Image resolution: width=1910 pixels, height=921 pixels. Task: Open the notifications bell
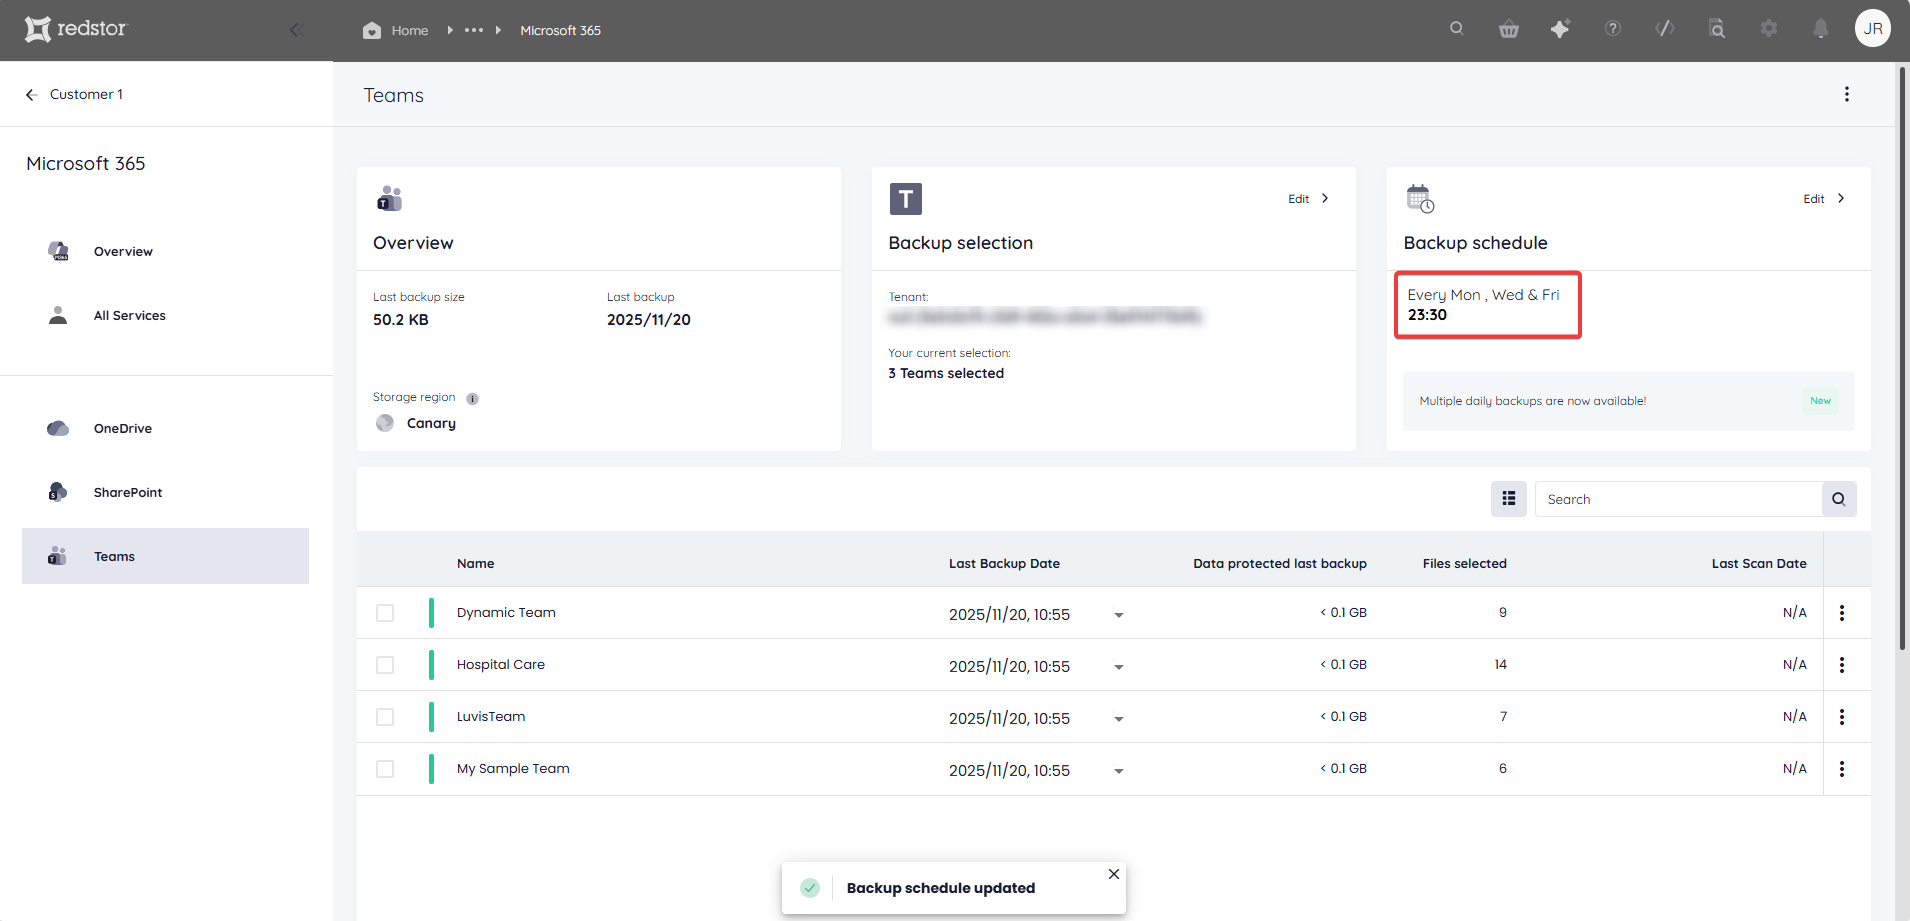[1821, 29]
